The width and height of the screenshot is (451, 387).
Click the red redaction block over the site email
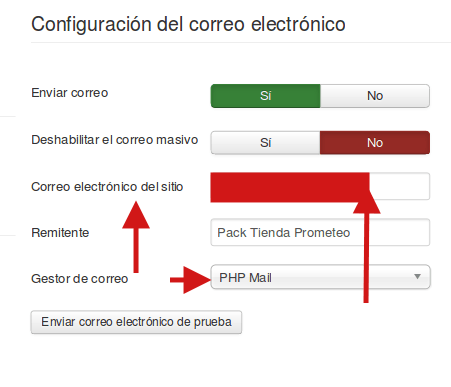pyautogui.click(x=290, y=187)
